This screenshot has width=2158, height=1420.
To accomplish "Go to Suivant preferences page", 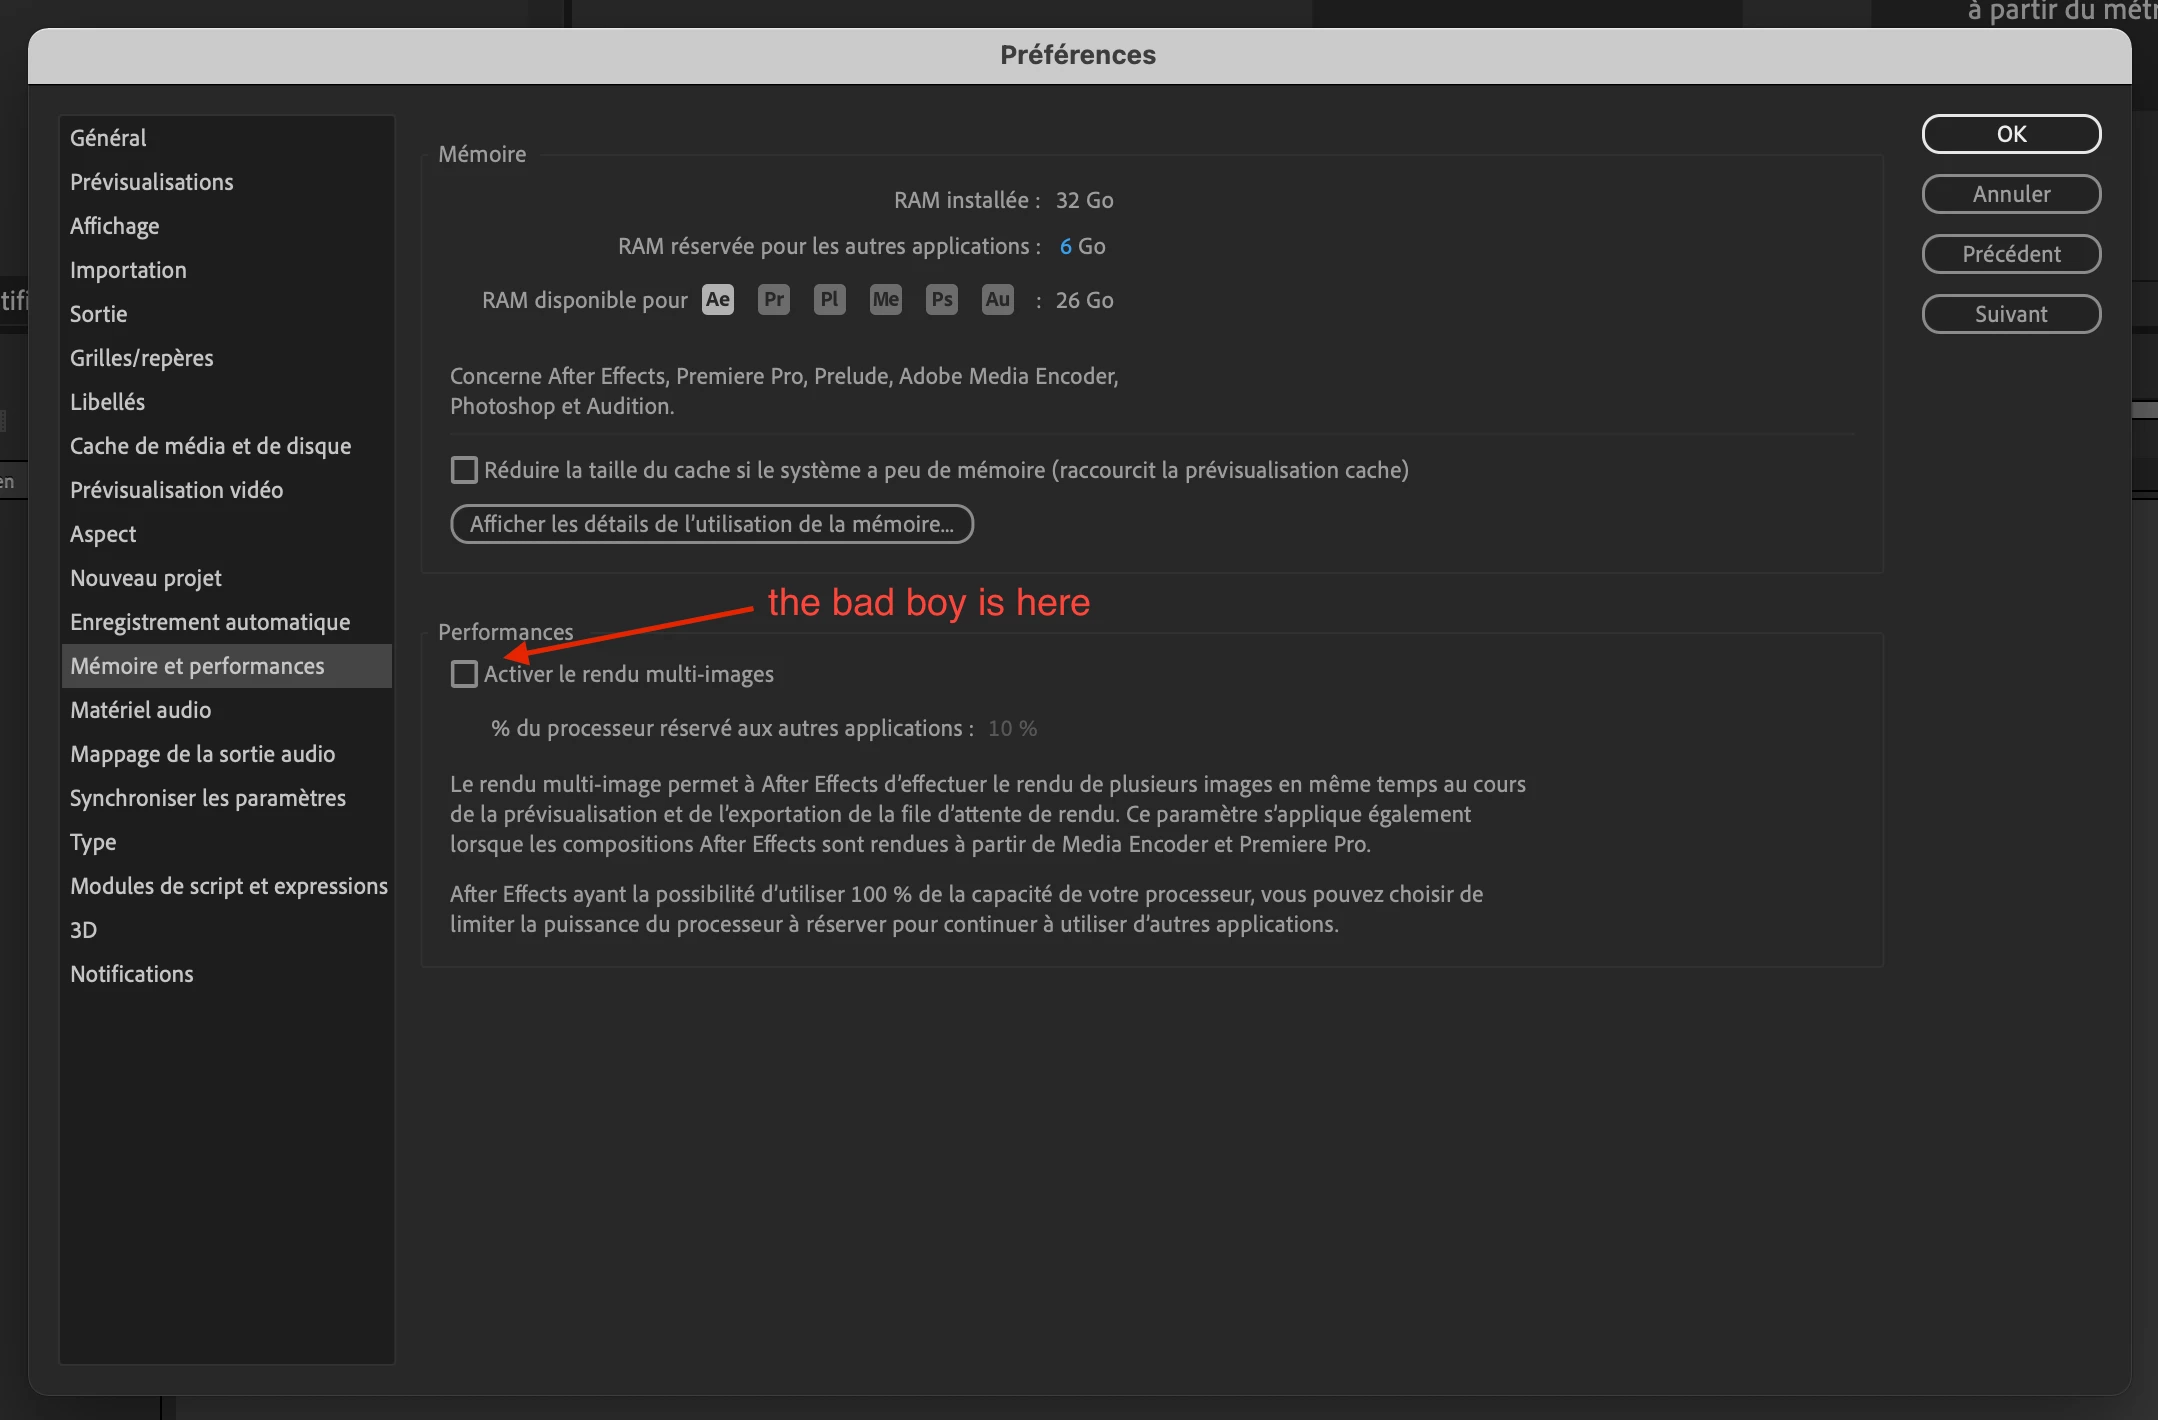I will click(x=2010, y=314).
